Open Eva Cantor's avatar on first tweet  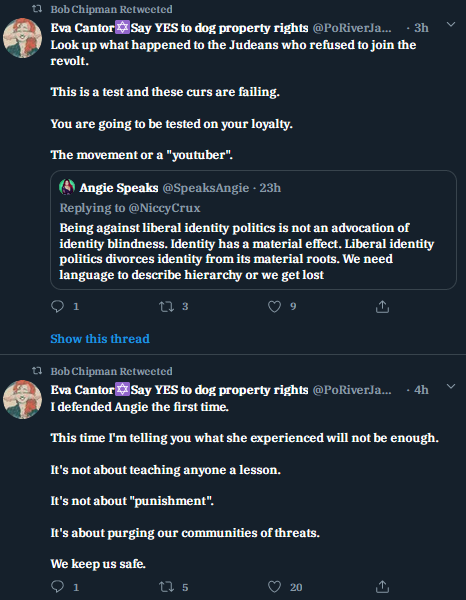click(23, 38)
